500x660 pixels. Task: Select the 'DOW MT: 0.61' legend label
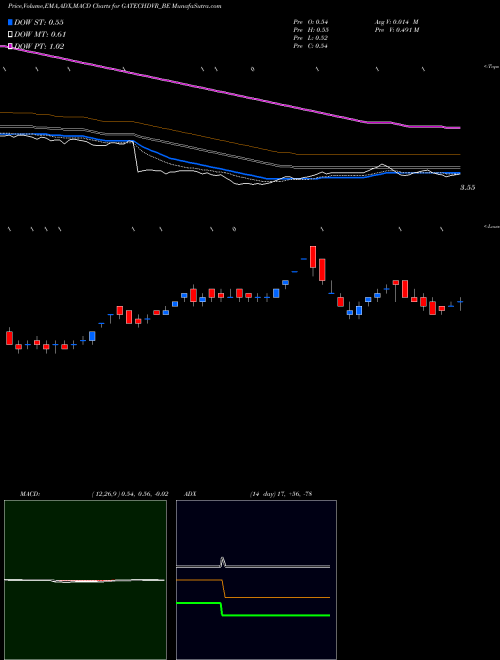click(x=40, y=35)
